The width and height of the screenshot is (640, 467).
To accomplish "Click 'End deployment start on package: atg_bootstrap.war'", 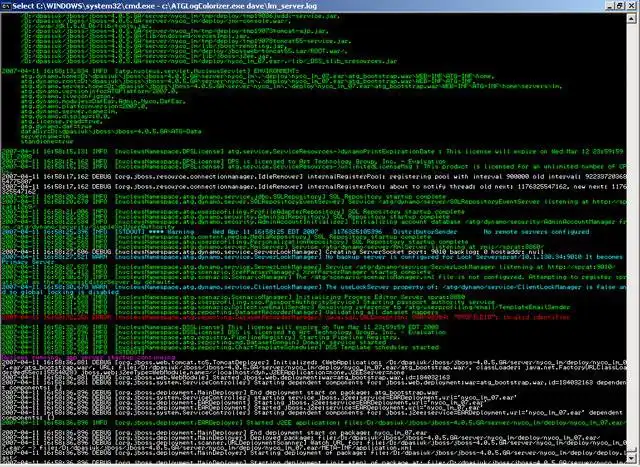I will (x=346, y=393).
